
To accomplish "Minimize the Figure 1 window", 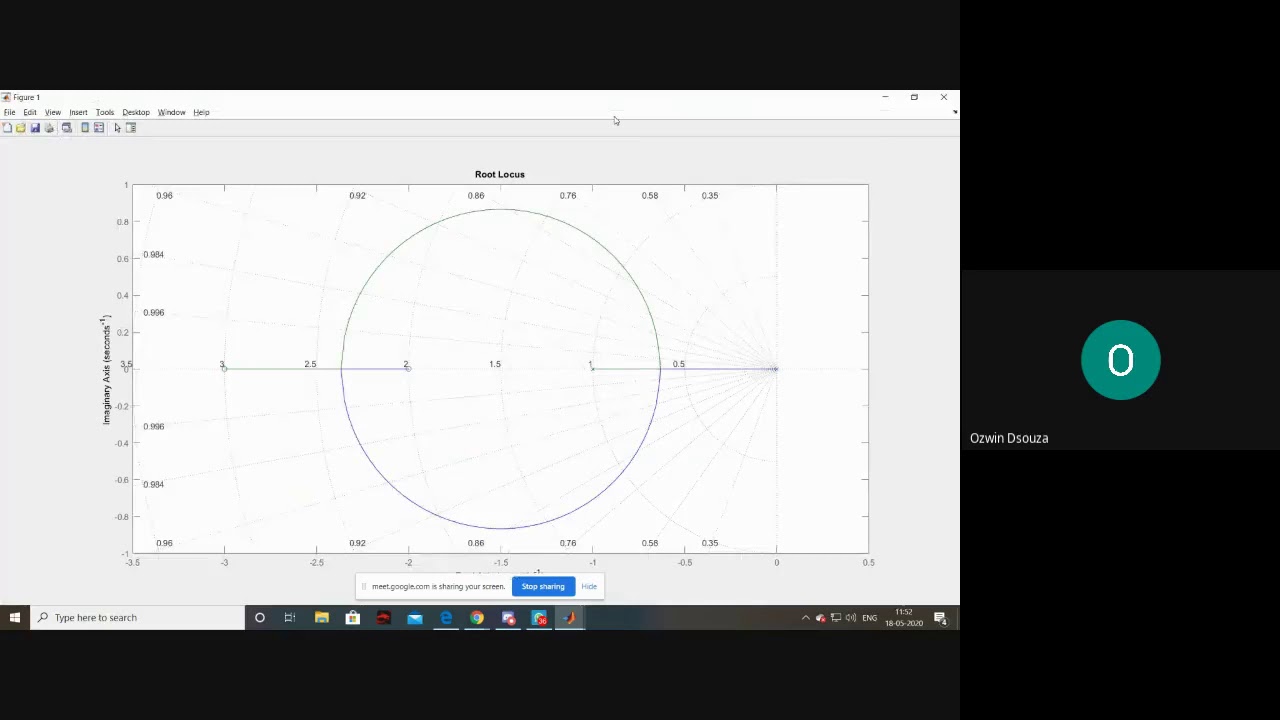I will (x=885, y=97).
